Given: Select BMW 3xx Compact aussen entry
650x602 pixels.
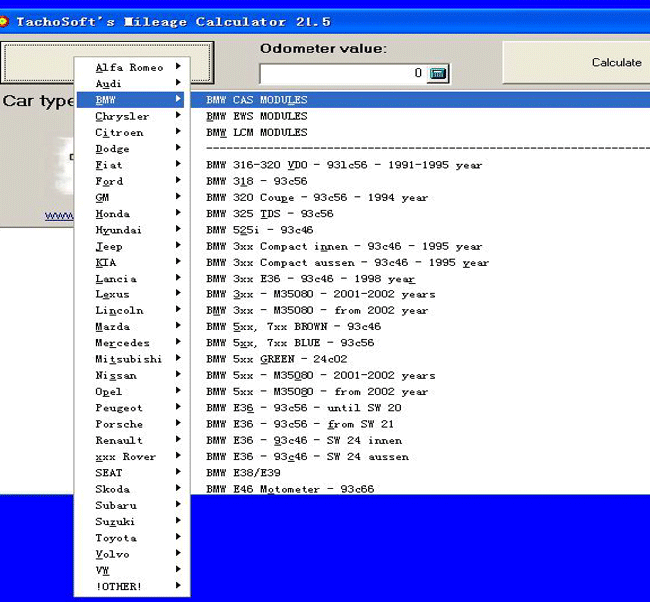Looking at the screenshot, I should [420, 262].
